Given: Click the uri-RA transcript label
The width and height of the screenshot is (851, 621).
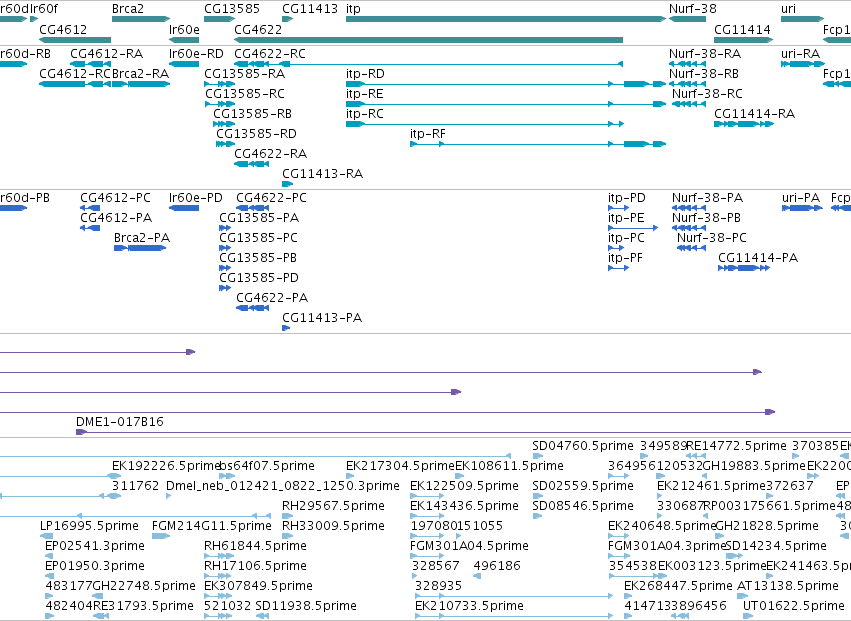Looking at the screenshot, I should pyautogui.click(x=800, y=53).
